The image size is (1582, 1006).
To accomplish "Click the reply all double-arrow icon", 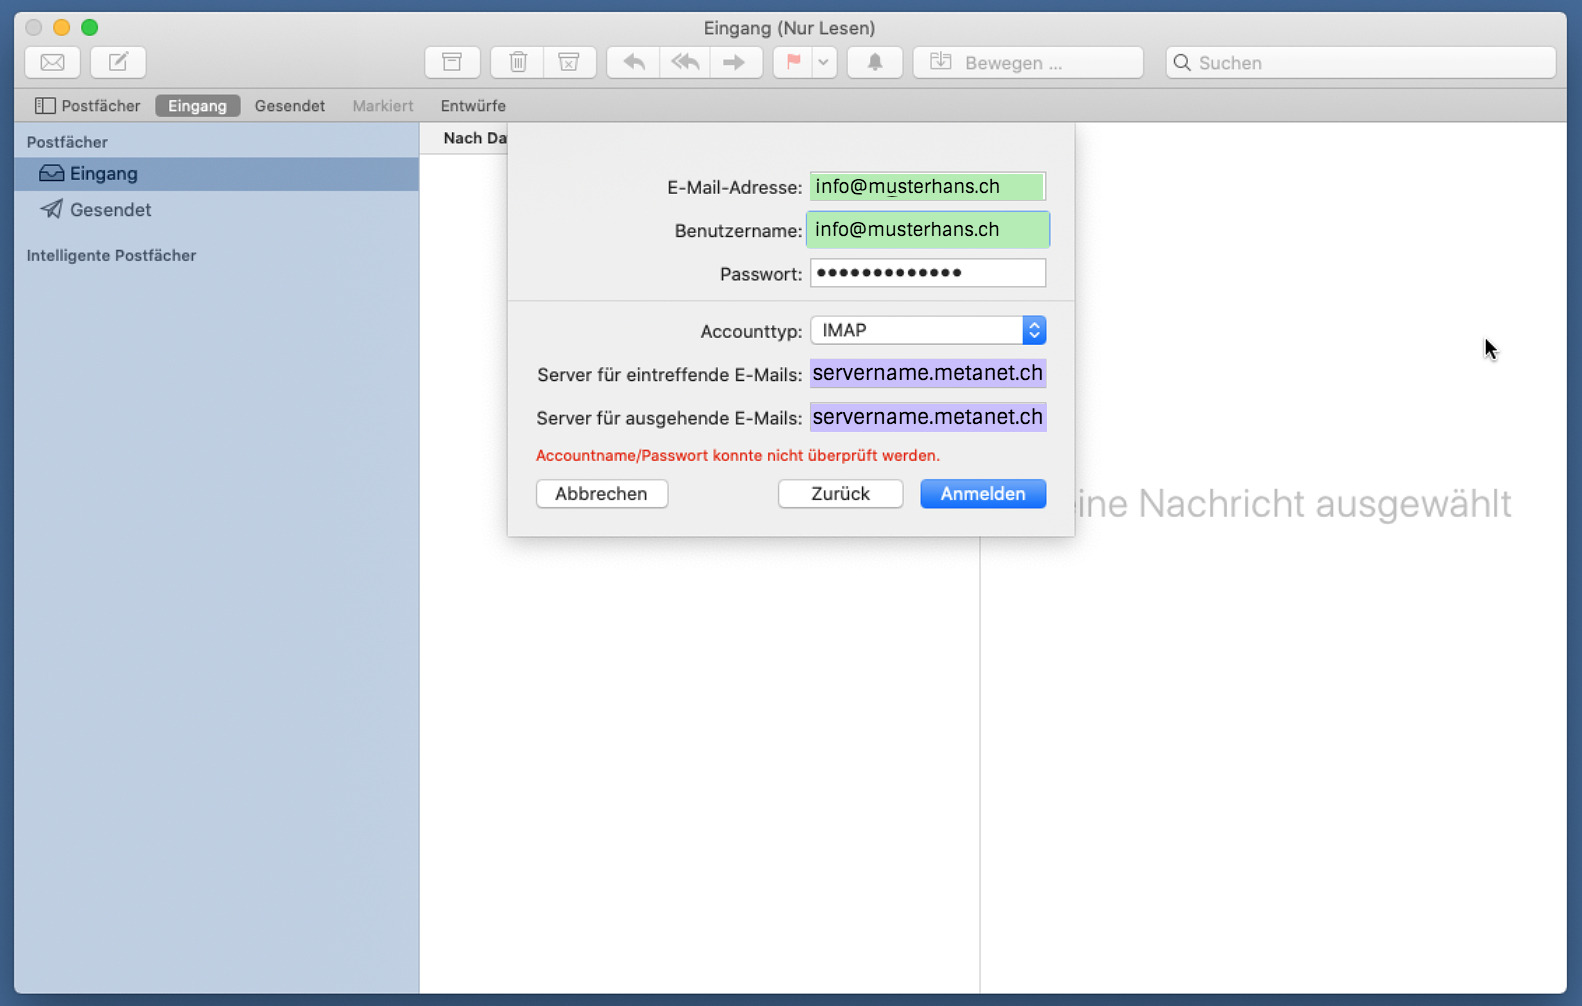I will point(685,62).
